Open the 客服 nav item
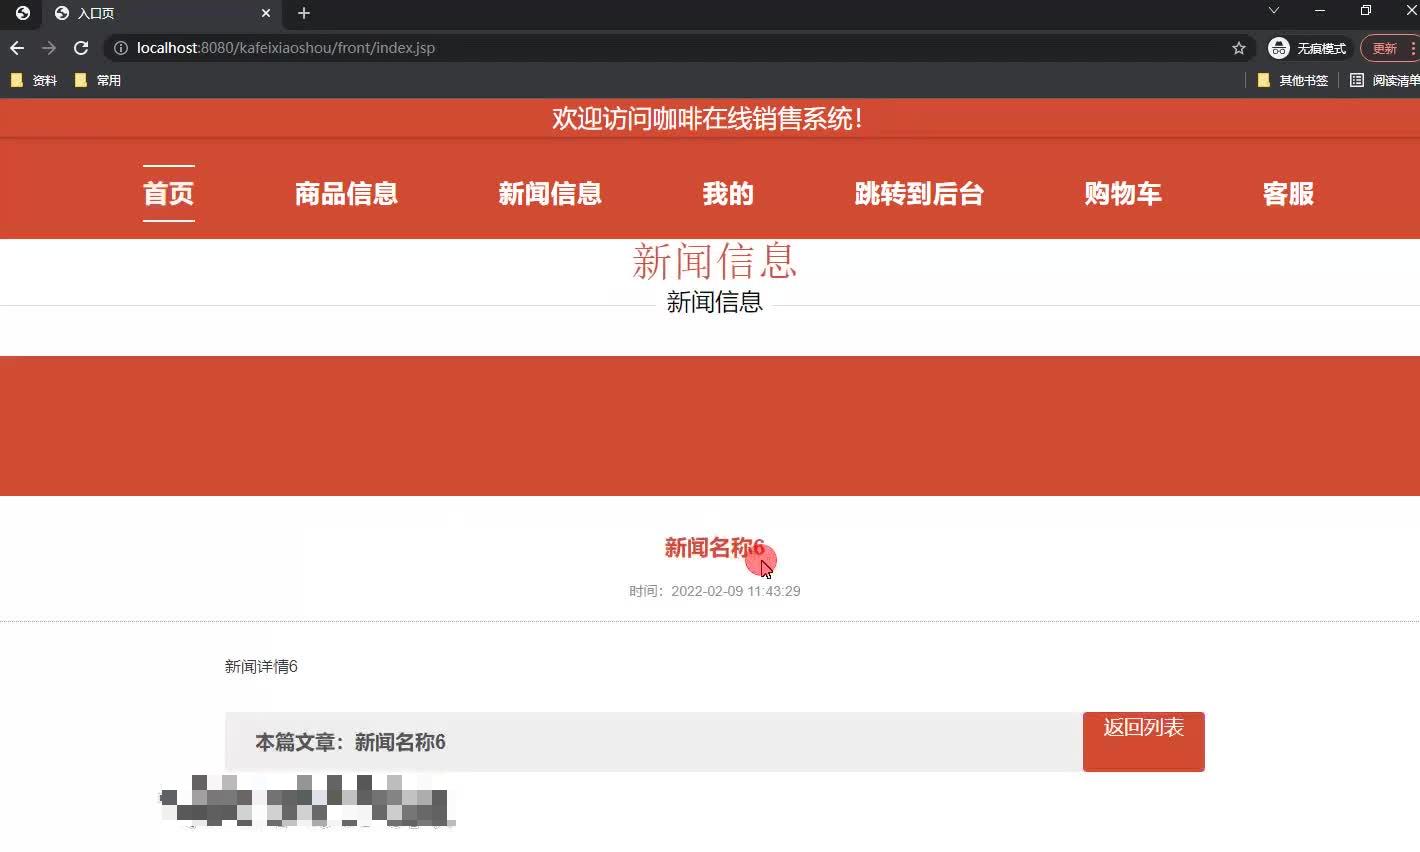This screenshot has height=852, width=1420. pyautogui.click(x=1288, y=193)
